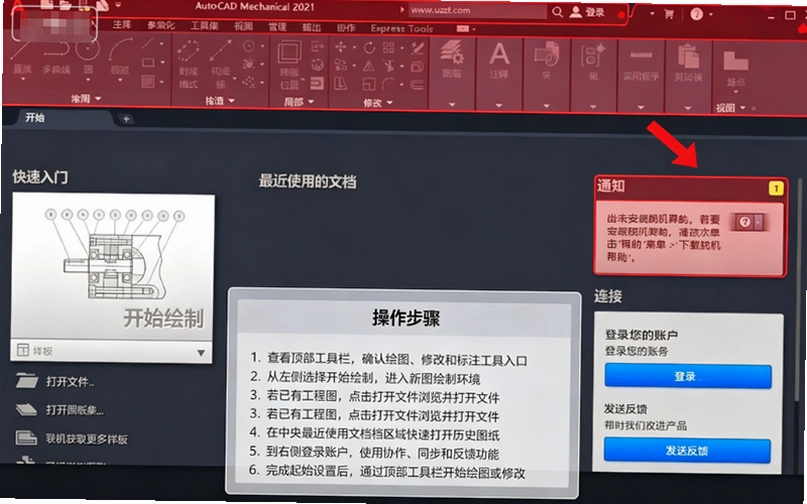Switch to the 协作 ribbon tab
The height and width of the screenshot is (504, 807).
[x=346, y=28]
